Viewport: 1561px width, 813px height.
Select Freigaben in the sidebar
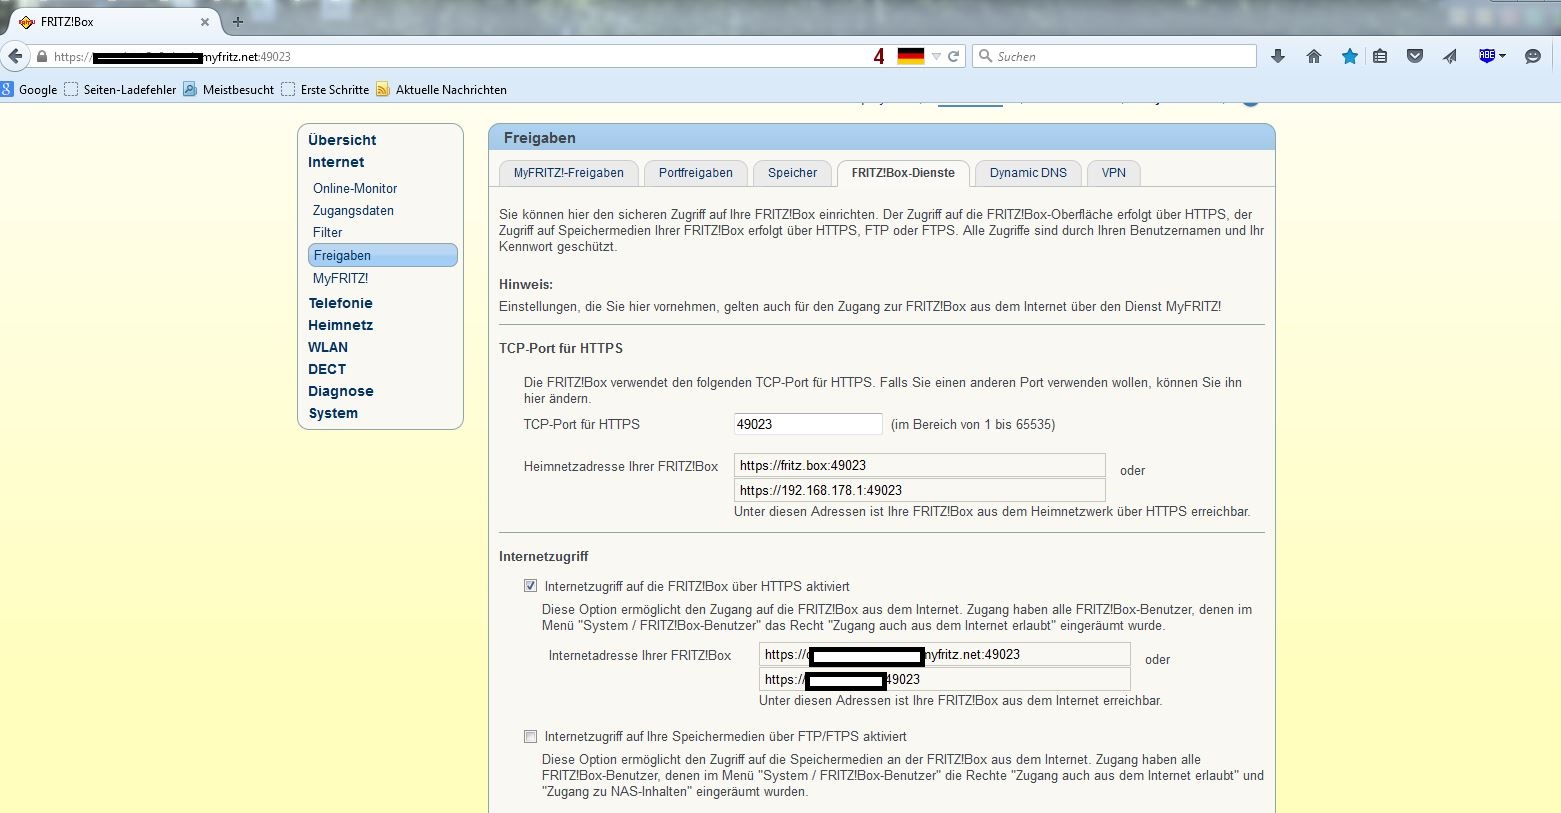tap(383, 255)
